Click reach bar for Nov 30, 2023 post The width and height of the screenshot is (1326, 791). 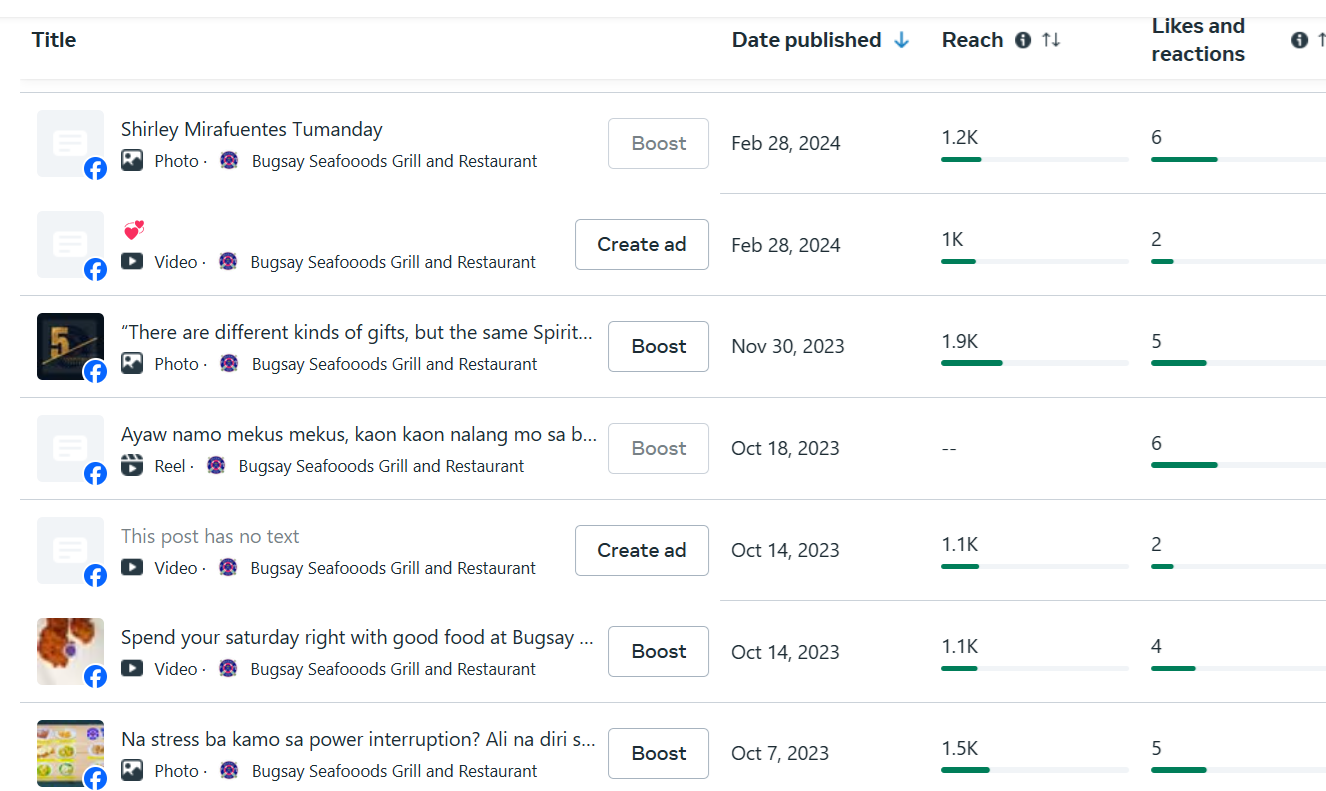tap(1034, 363)
